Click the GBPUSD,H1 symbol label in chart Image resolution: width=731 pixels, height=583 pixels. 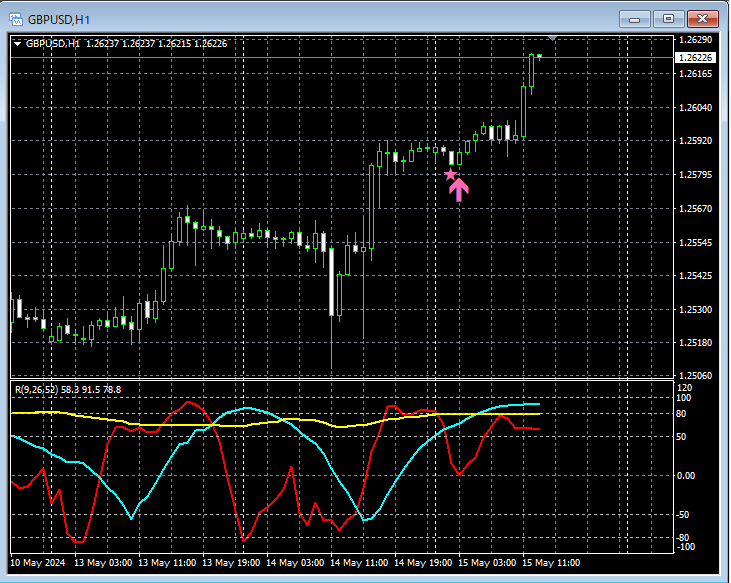53,44
